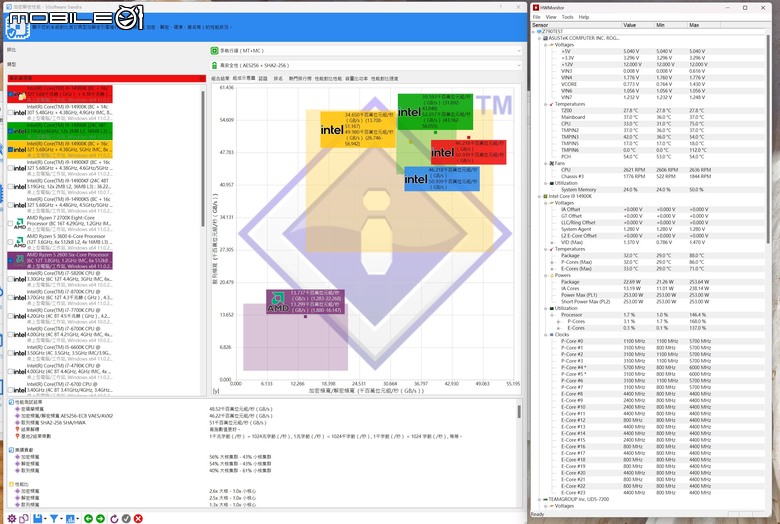The width and height of the screenshot is (780, 524).
Task: Click the help question mark in Sandra title bar
Action: [500, 7]
